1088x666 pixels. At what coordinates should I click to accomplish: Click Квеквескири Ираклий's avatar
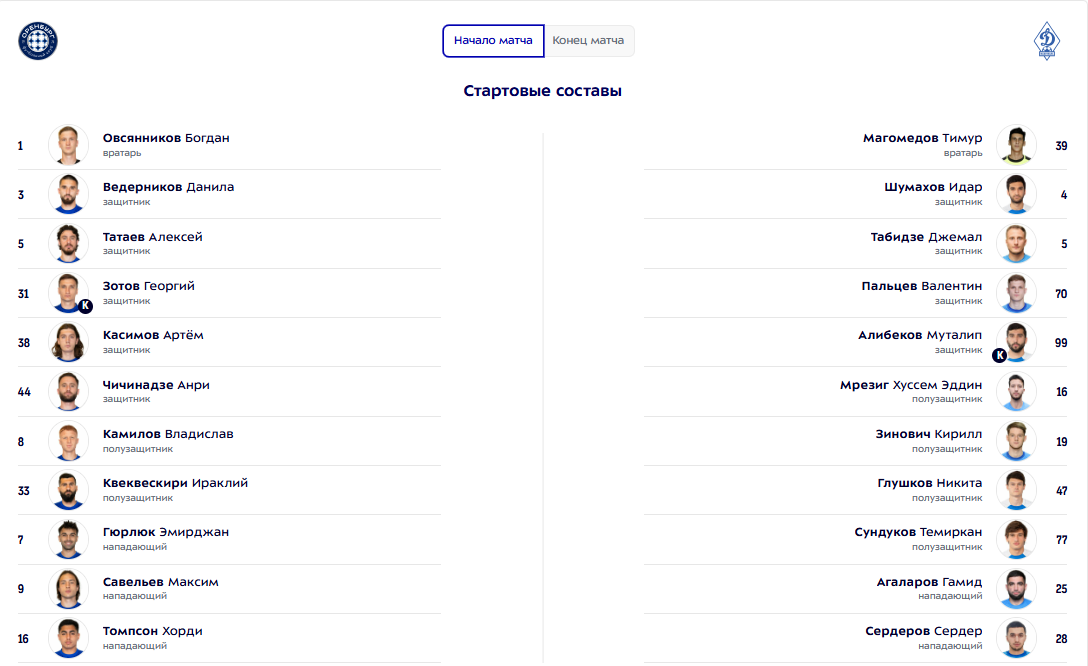pyautogui.click(x=68, y=490)
